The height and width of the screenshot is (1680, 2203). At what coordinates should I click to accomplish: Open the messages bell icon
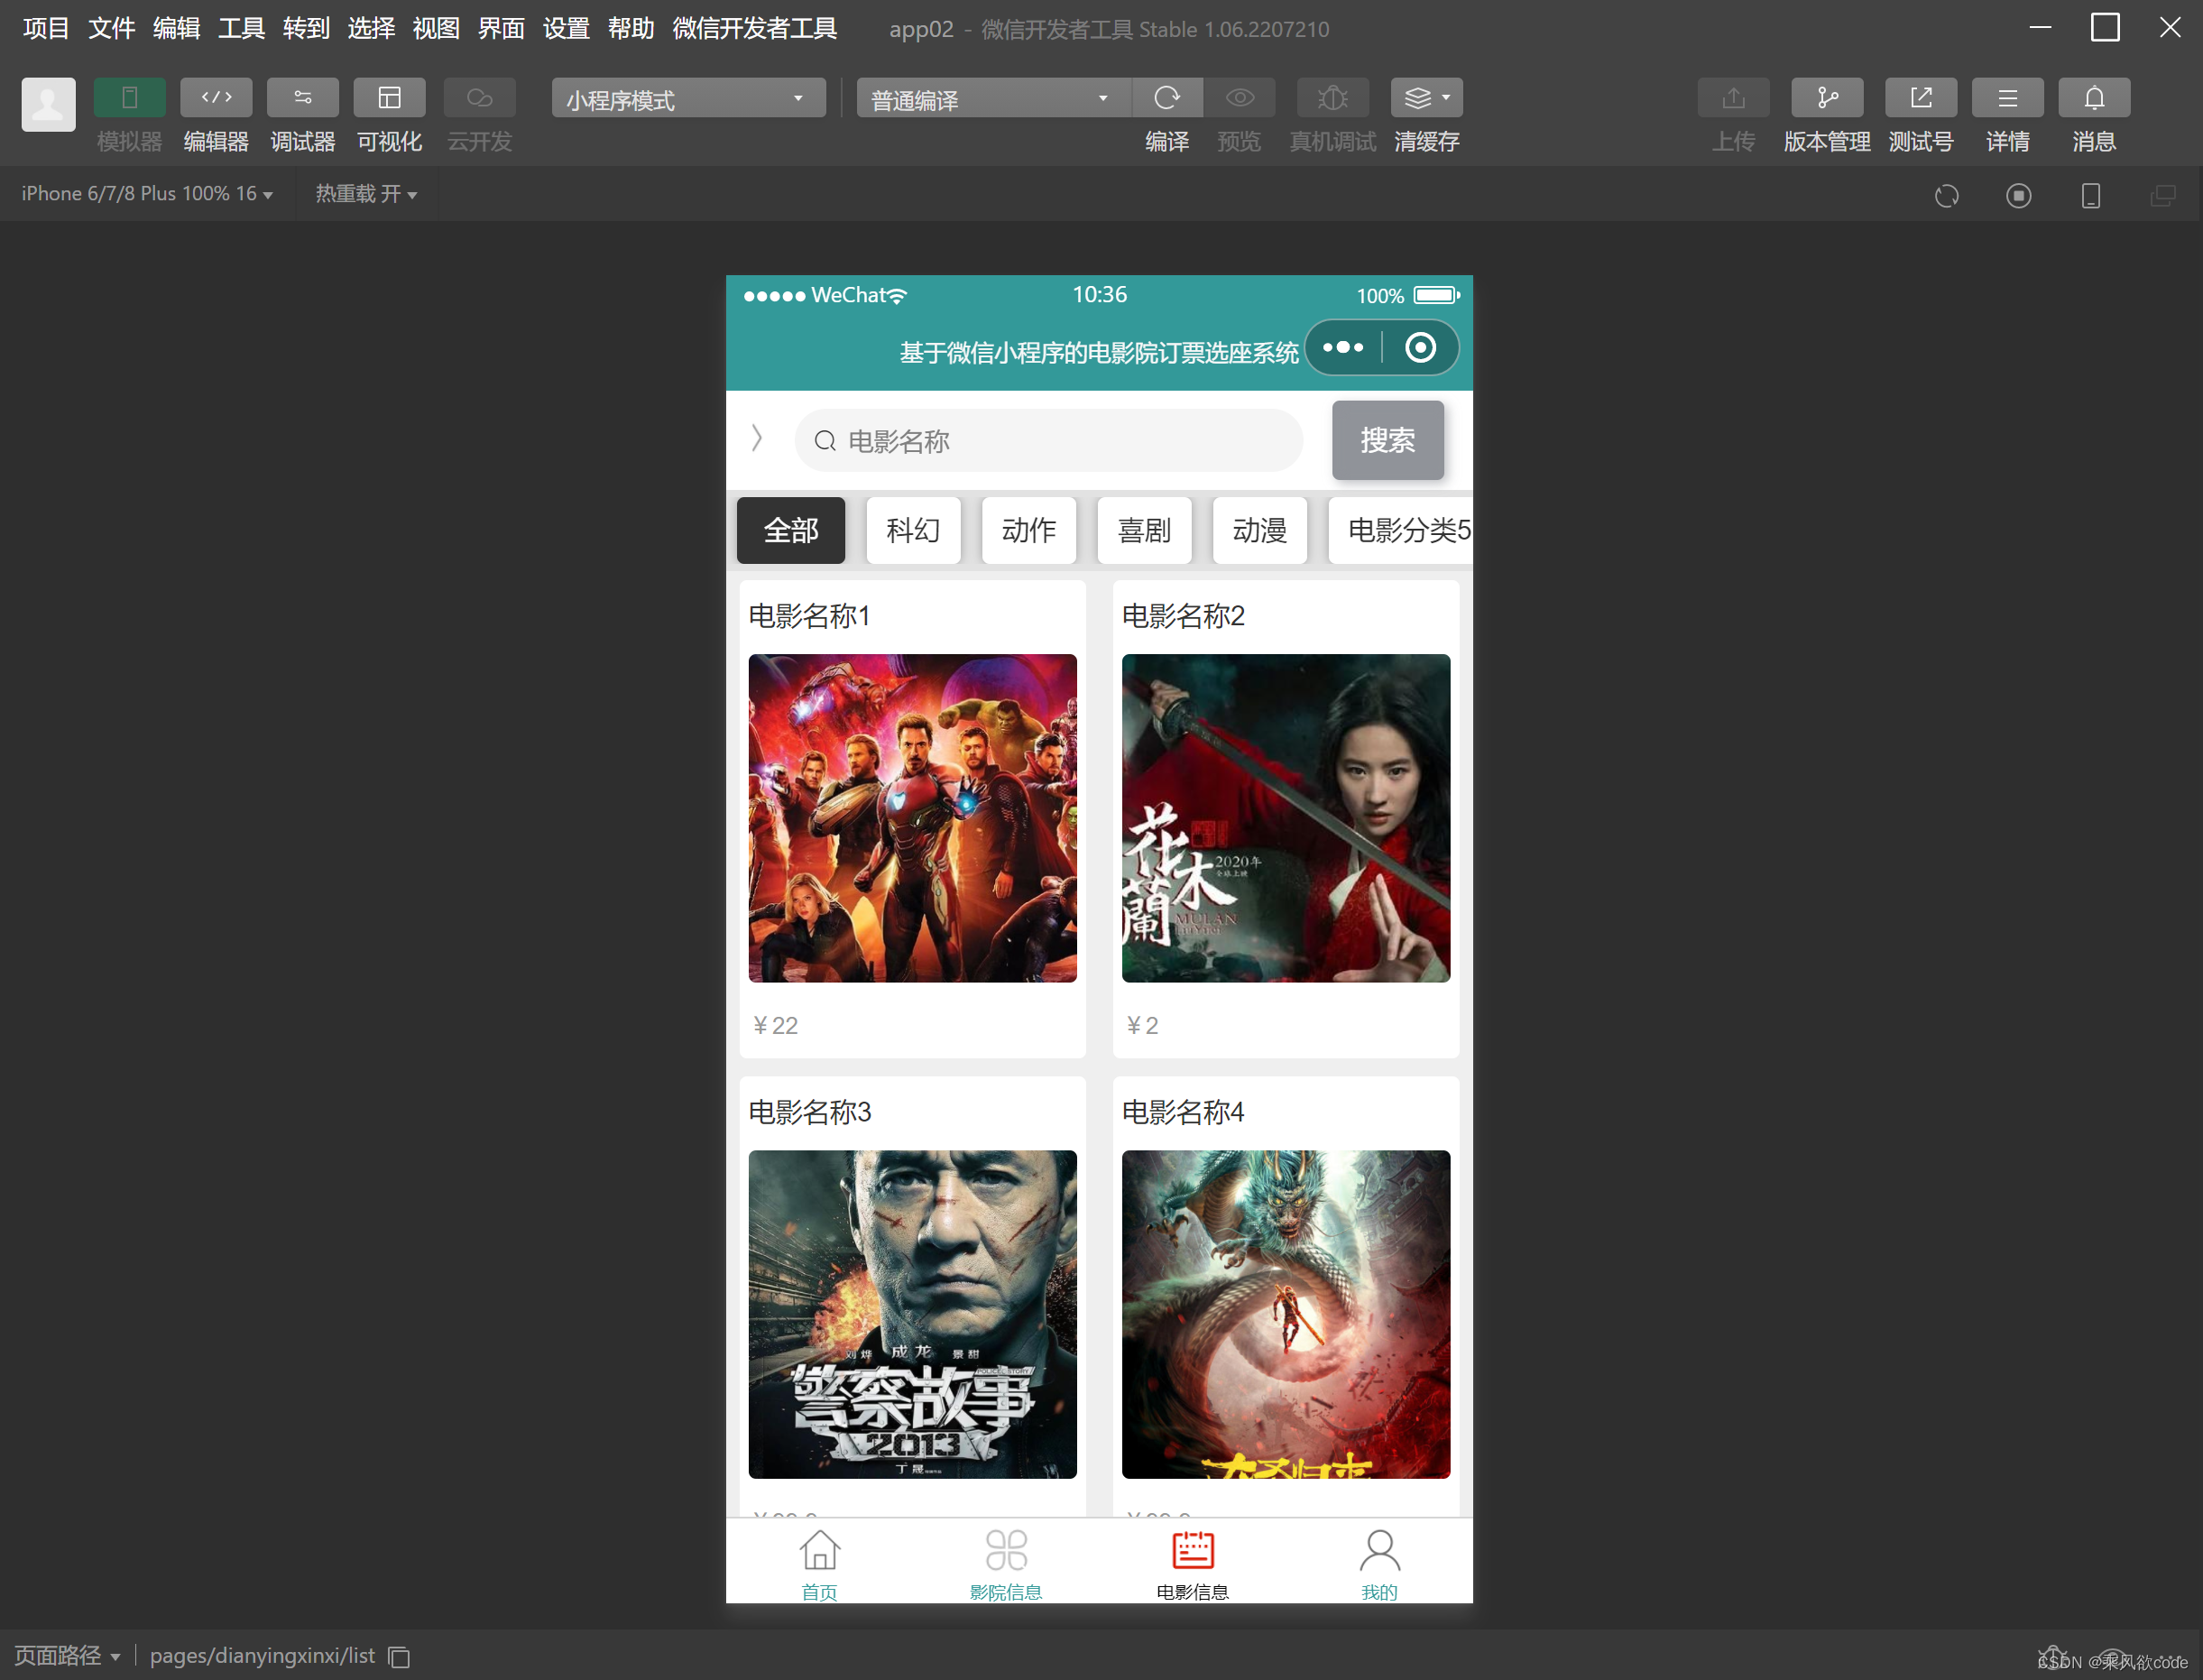[x=2093, y=98]
